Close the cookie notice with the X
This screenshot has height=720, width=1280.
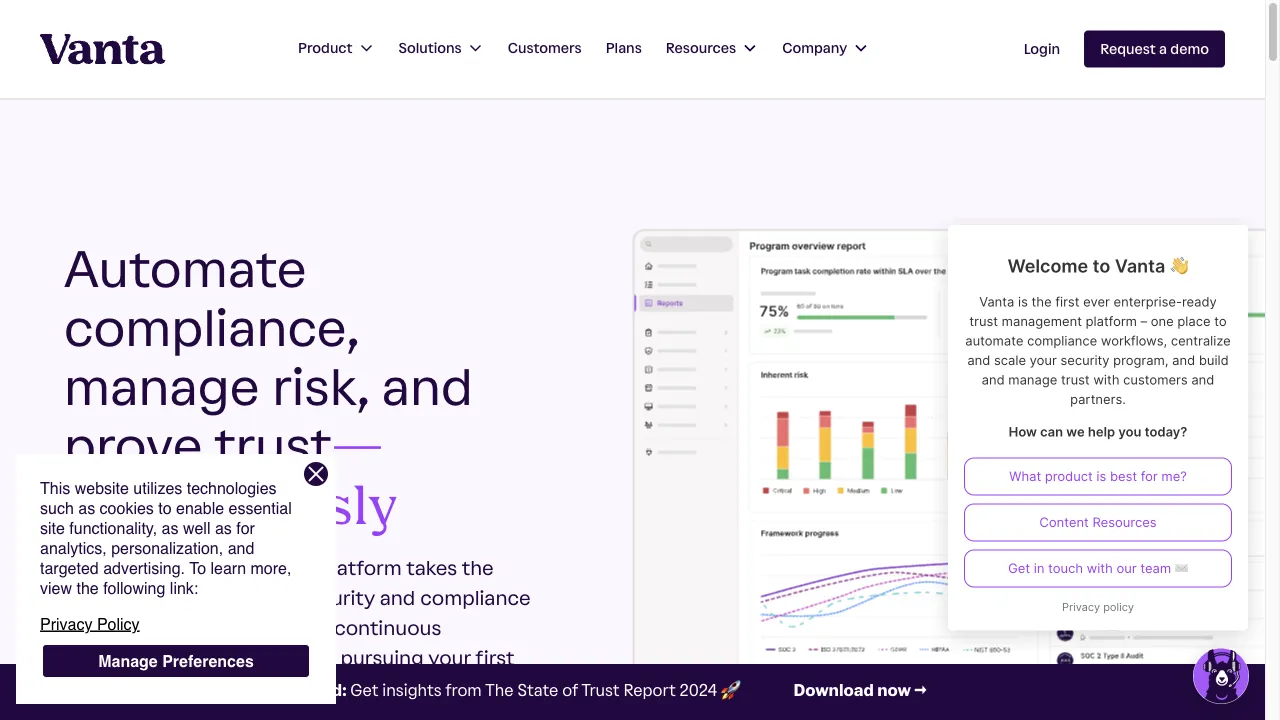pyautogui.click(x=316, y=474)
